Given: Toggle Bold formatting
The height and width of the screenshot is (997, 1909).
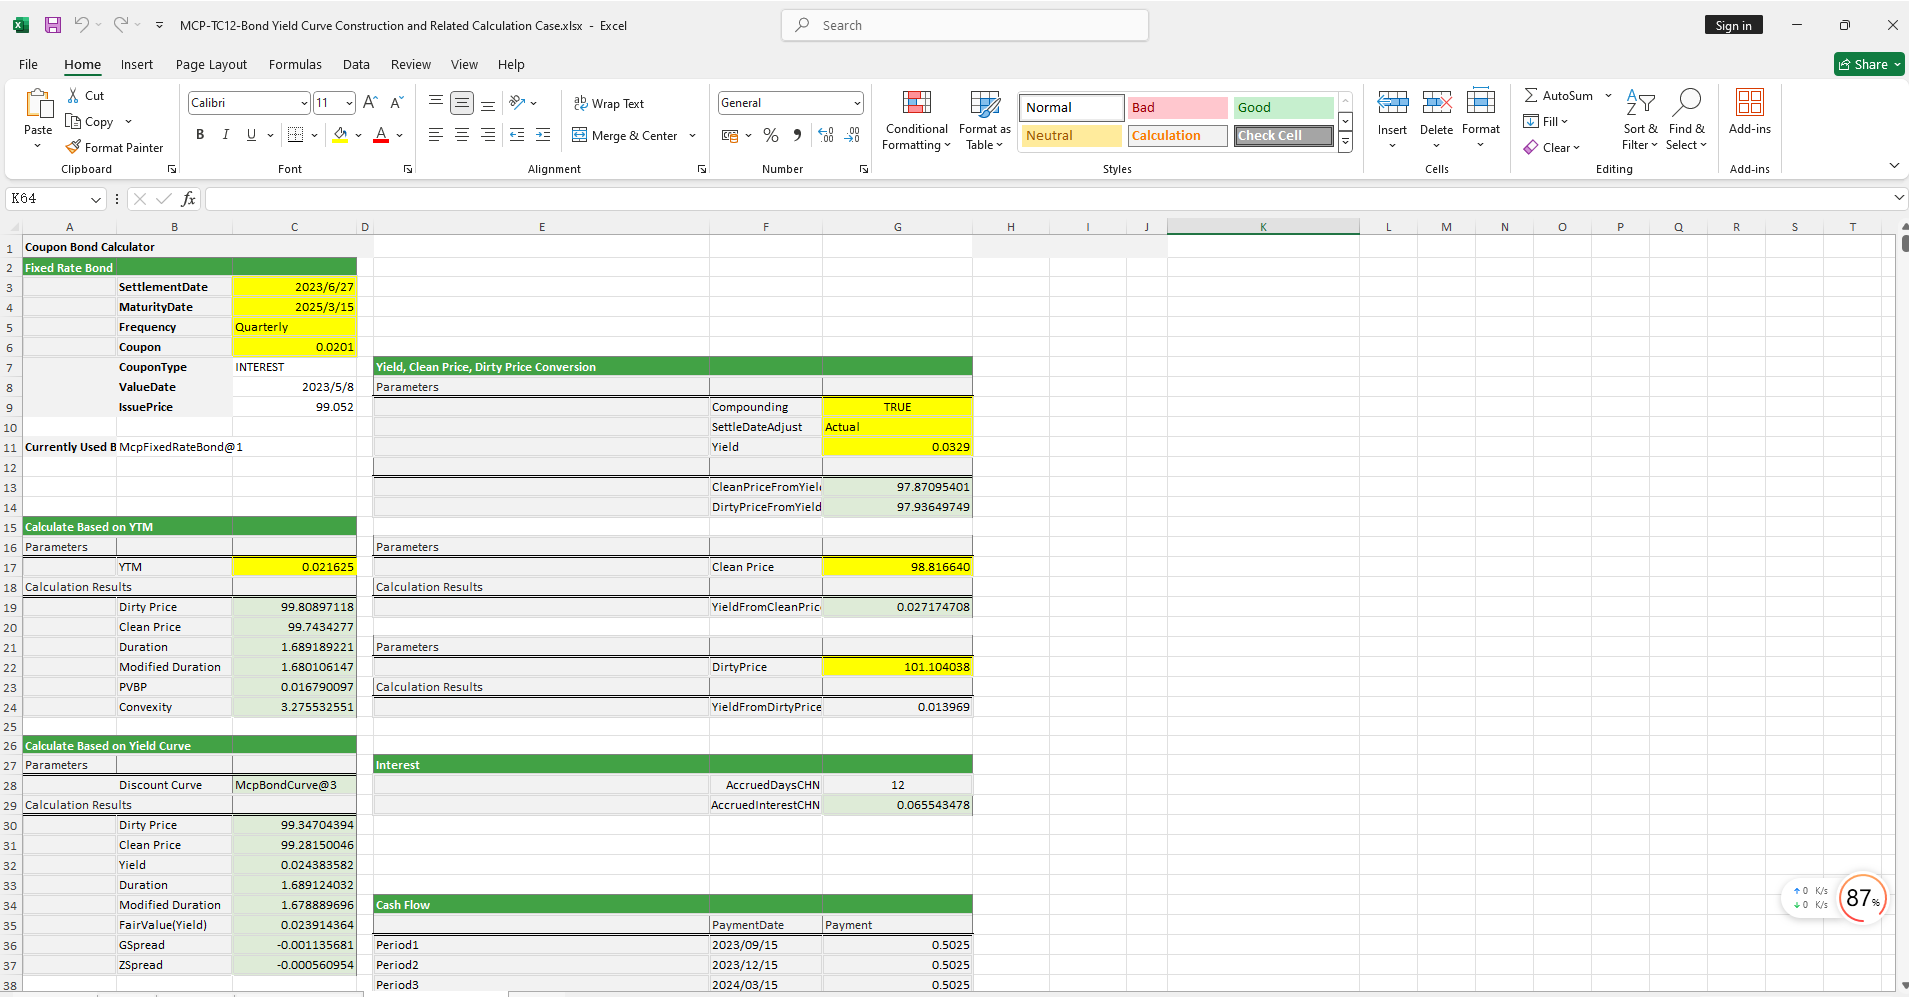Looking at the screenshot, I should (200, 134).
